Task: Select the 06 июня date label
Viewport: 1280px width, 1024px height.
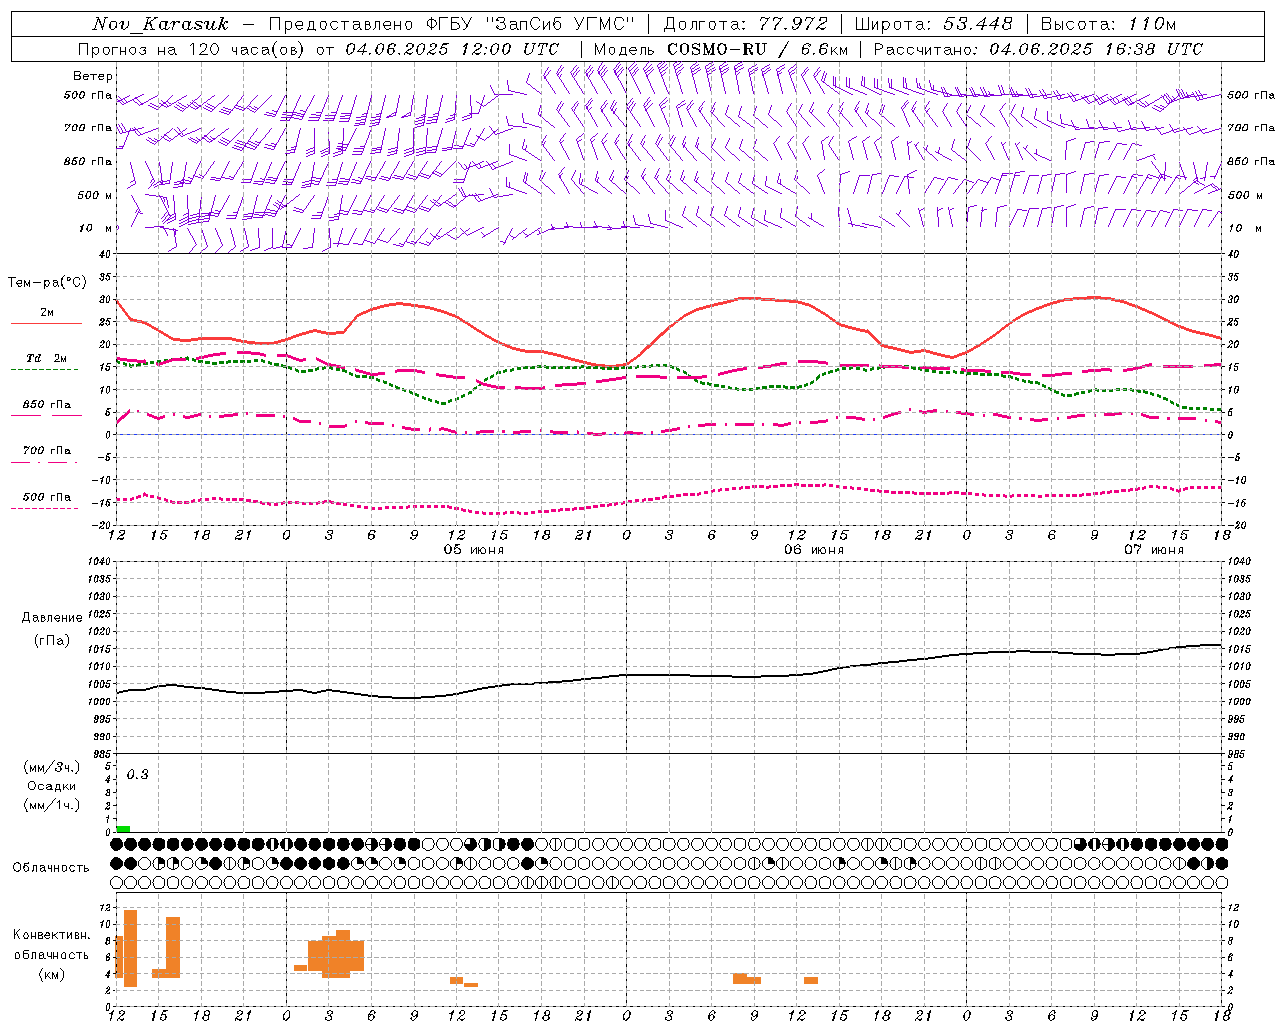Action: [x=813, y=550]
